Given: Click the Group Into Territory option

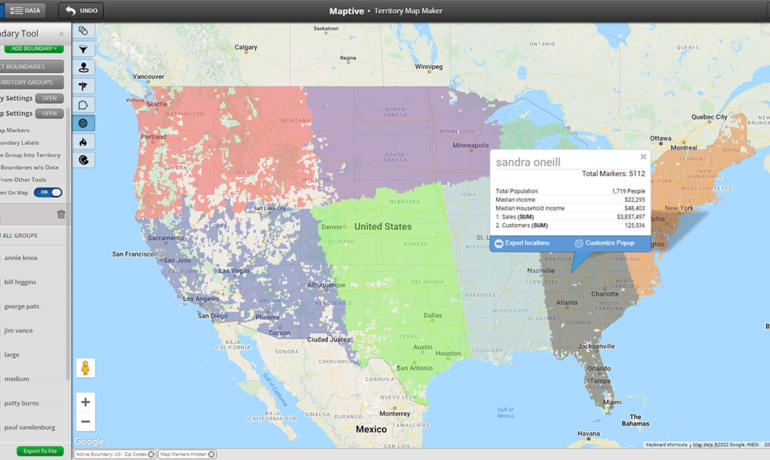Looking at the screenshot, I should [30, 155].
